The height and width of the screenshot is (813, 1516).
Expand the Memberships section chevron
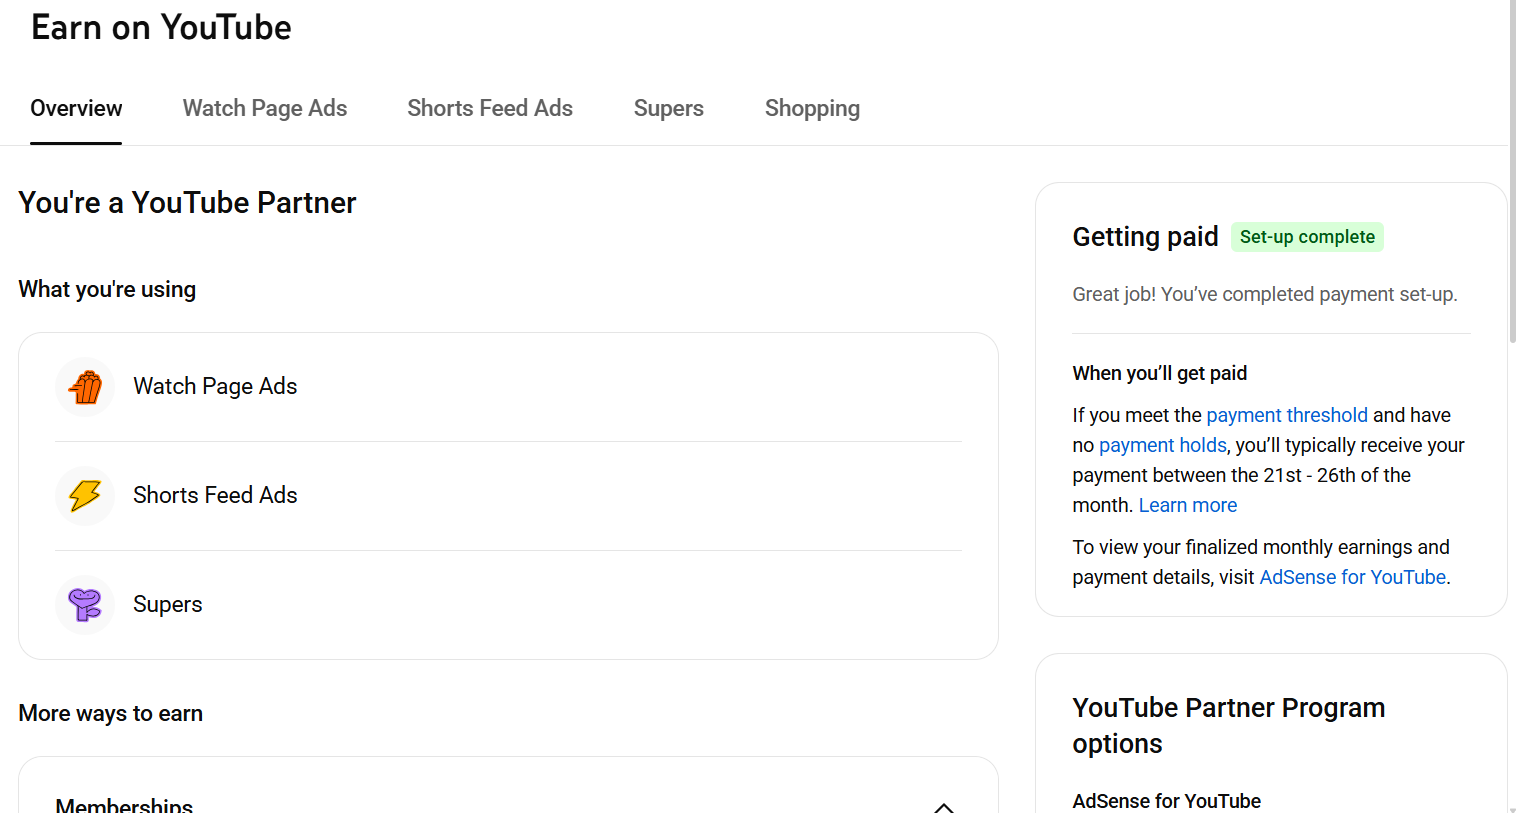[x=943, y=806]
